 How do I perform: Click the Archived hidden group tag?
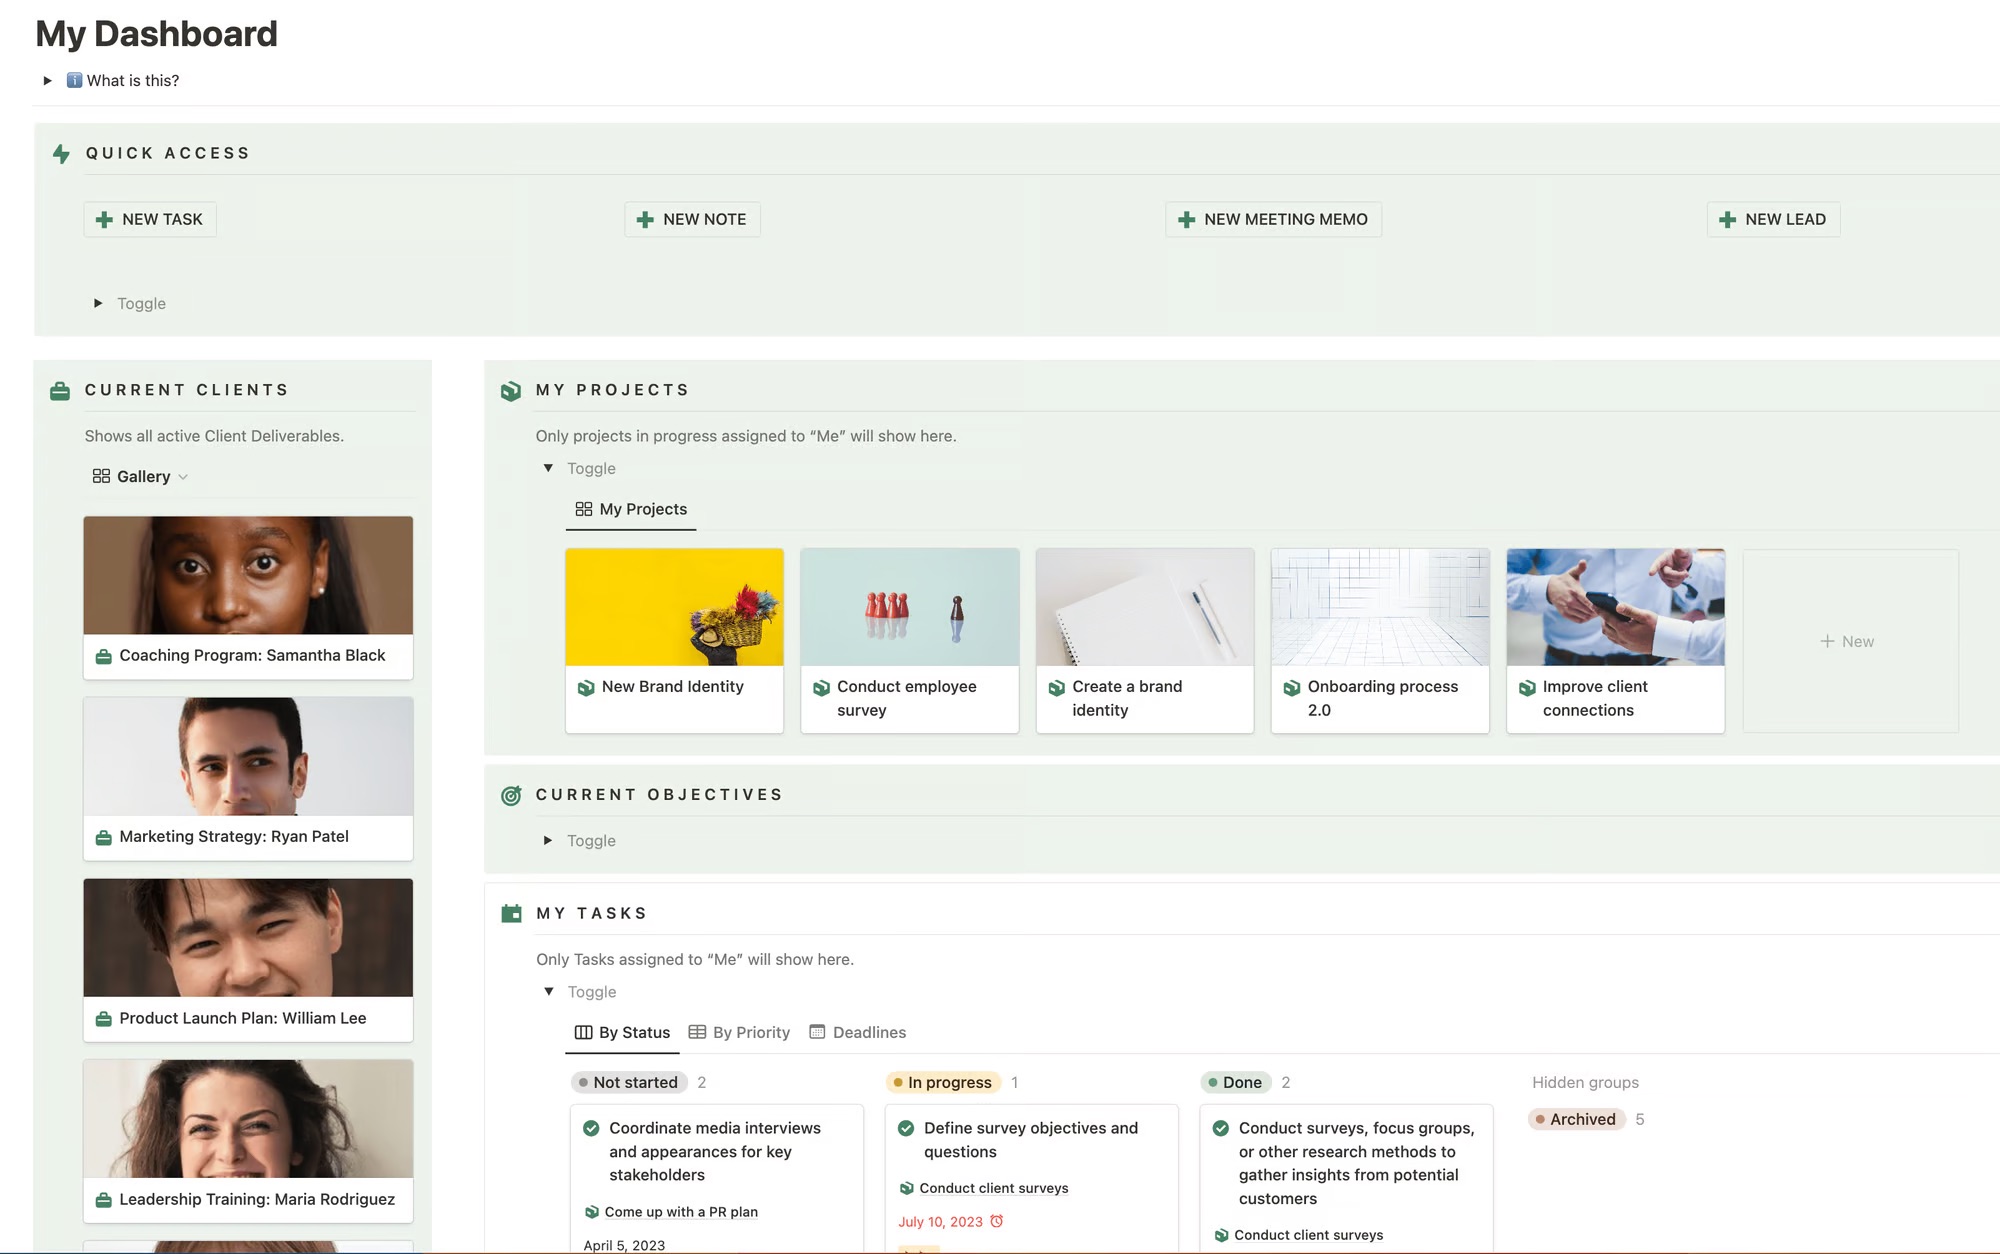[x=1577, y=1120]
